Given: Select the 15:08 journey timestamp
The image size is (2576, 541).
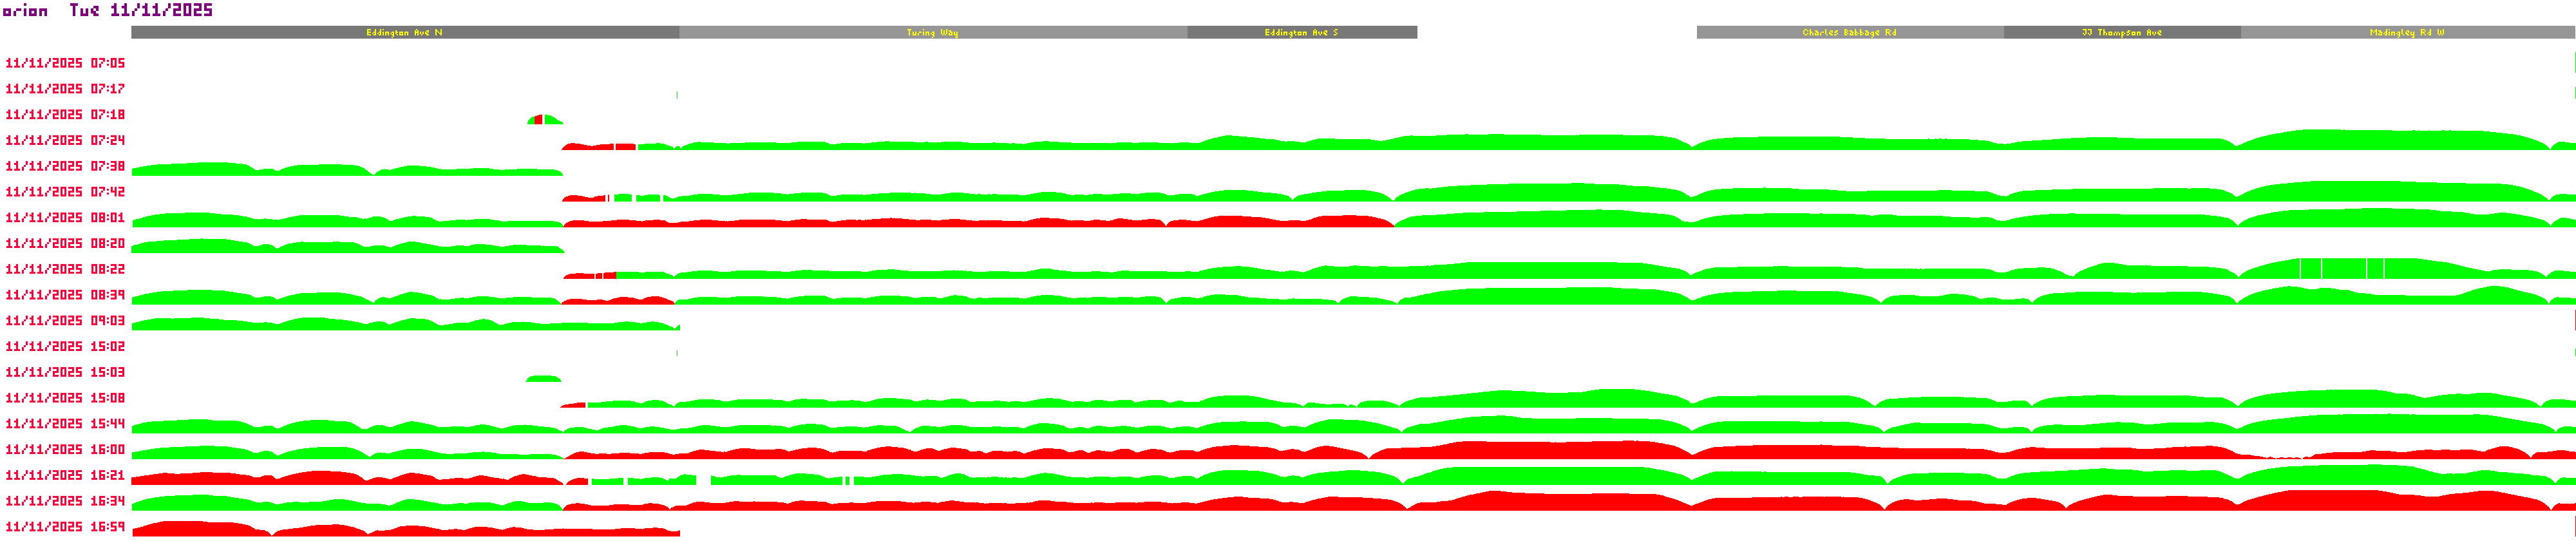Looking at the screenshot, I should tap(65, 398).
